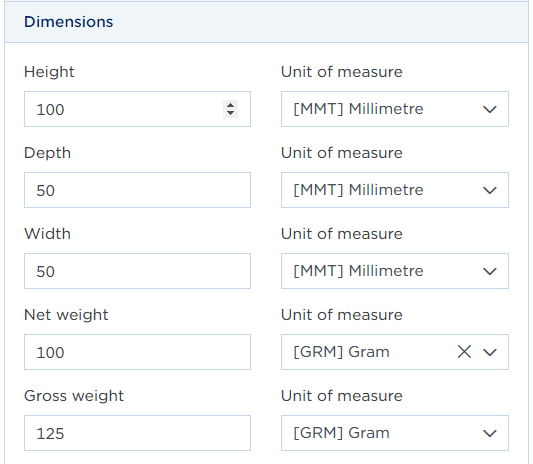The image size is (533, 464).
Task: Expand the Net weight unit chevron arrow
Action: pos(490,352)
